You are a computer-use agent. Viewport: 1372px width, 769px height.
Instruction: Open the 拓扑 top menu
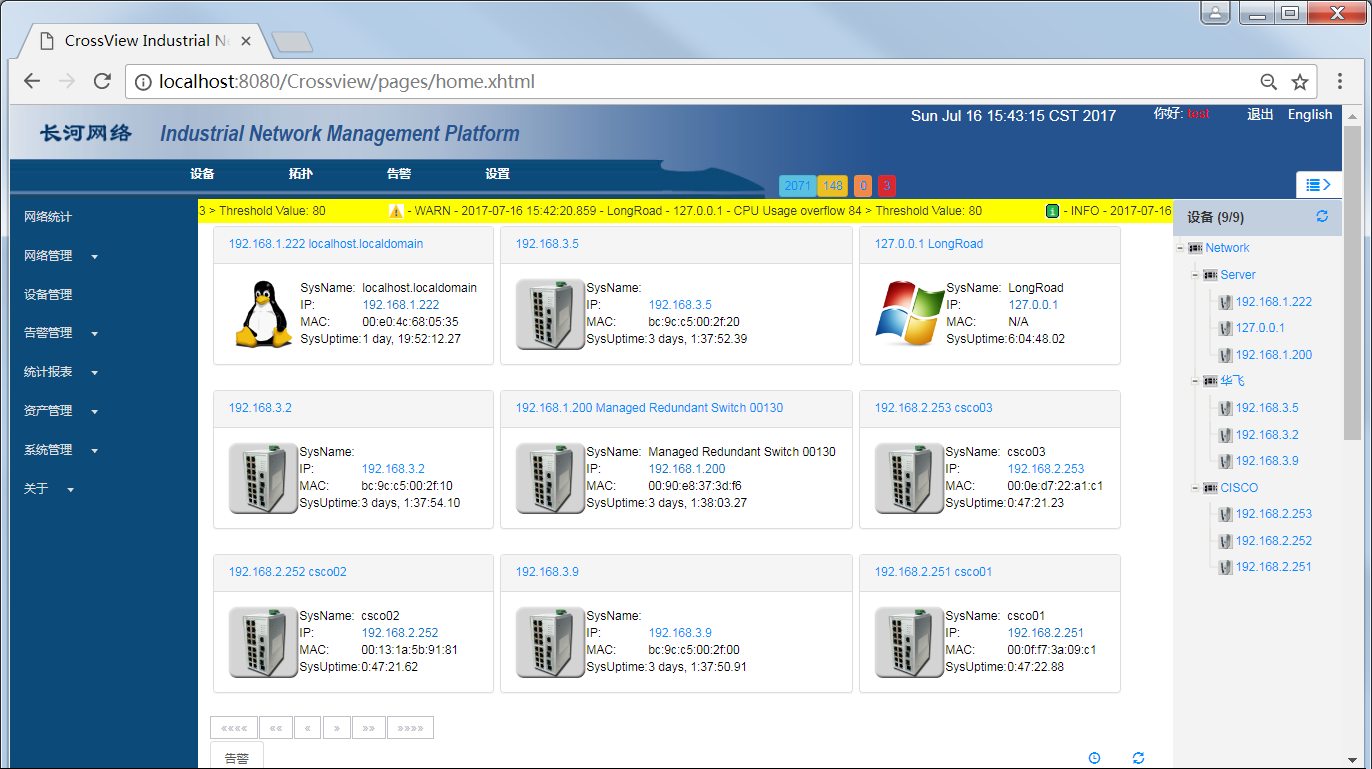[300, 174]
